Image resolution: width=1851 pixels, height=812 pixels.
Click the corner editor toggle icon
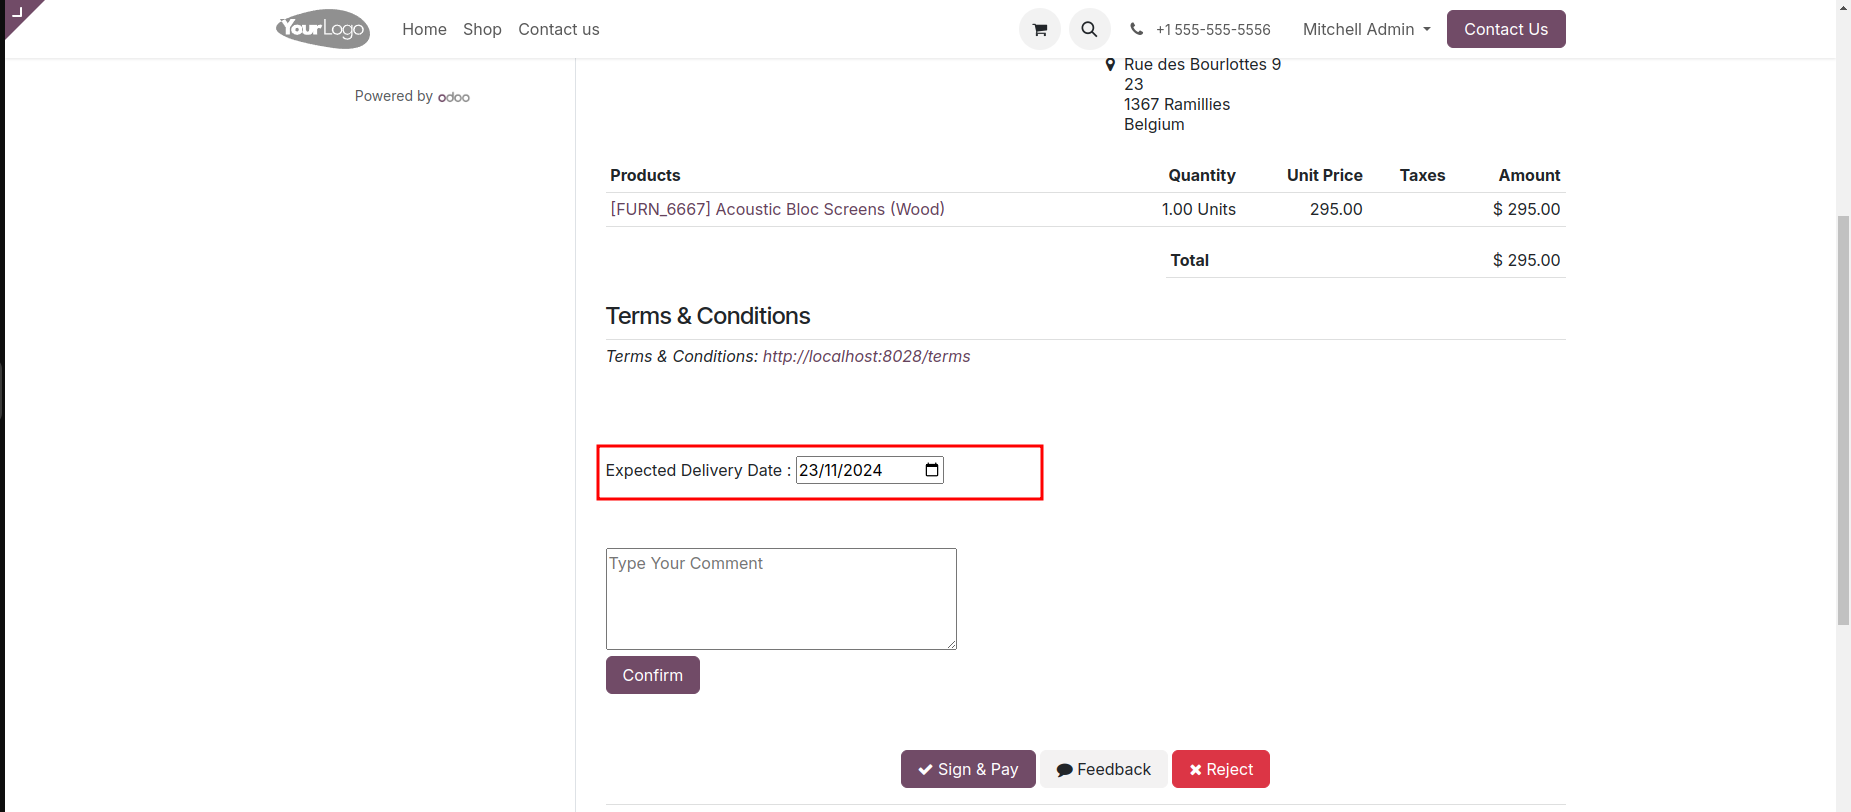[x=17, y=12]
